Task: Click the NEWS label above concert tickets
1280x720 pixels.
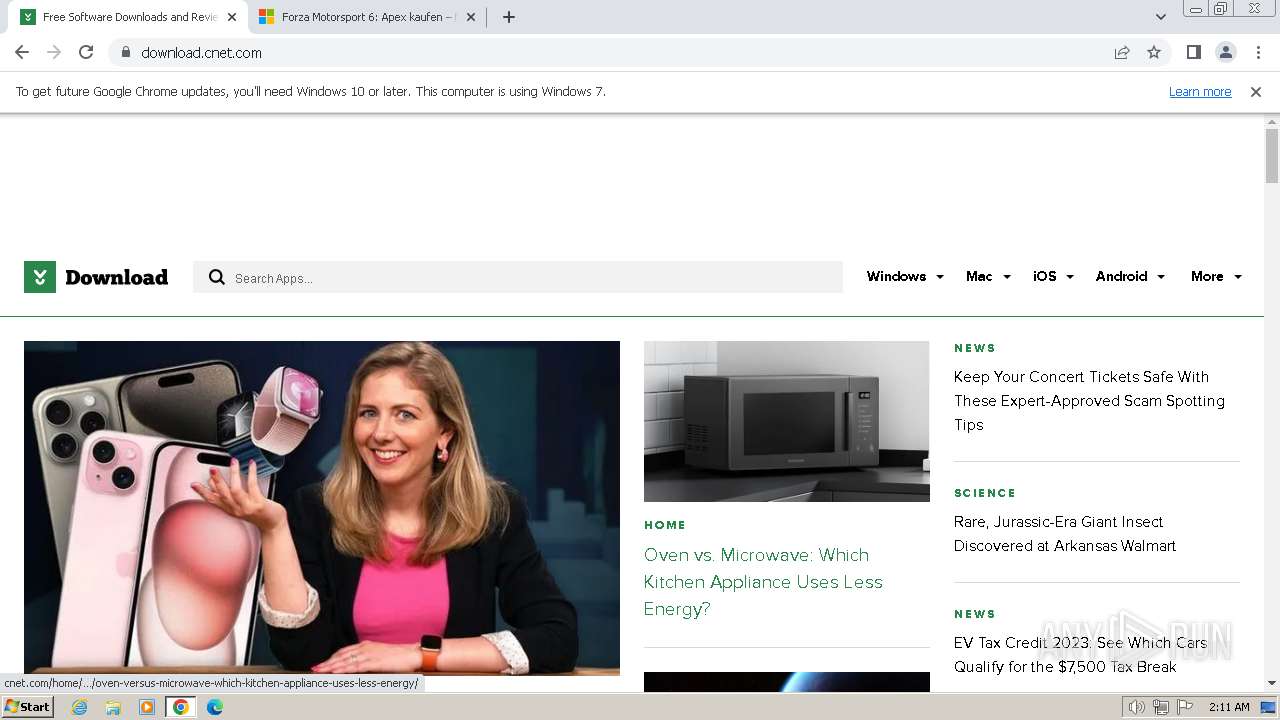Action: point(975,348)
